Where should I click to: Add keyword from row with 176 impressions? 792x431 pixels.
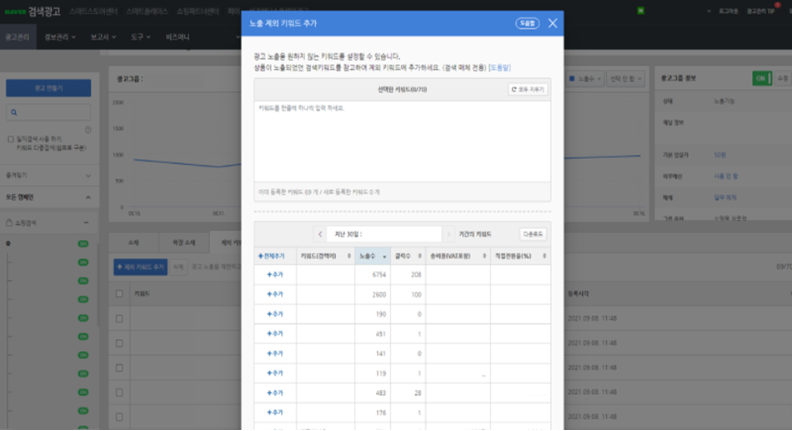pyautogui.click(x=275, y=413)
